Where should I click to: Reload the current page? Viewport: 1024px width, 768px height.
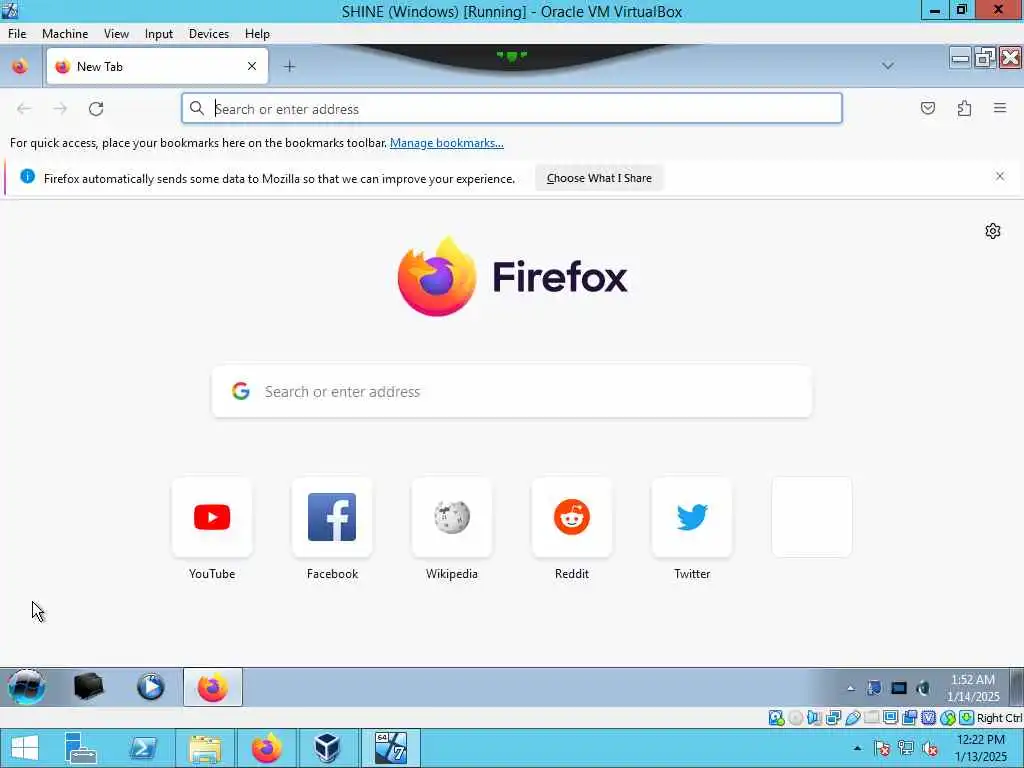pyautogui.click(x=96, y=108)
